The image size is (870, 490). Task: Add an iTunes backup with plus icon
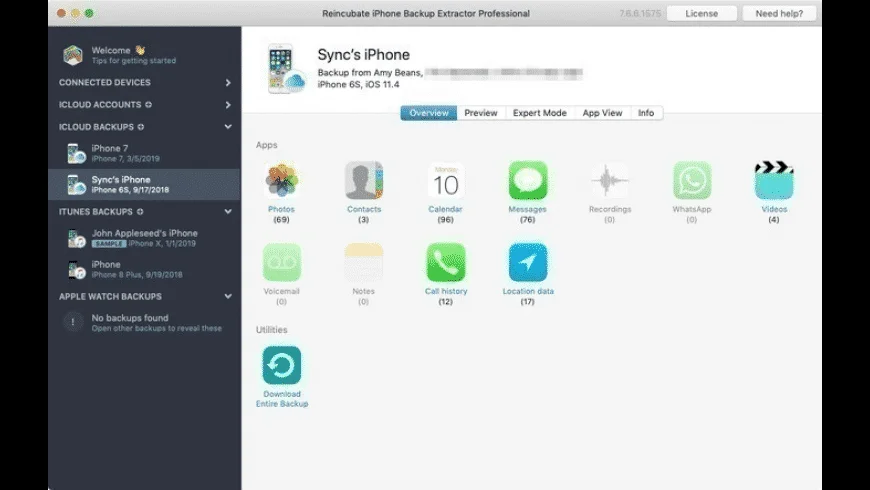[x=140, y=211]
